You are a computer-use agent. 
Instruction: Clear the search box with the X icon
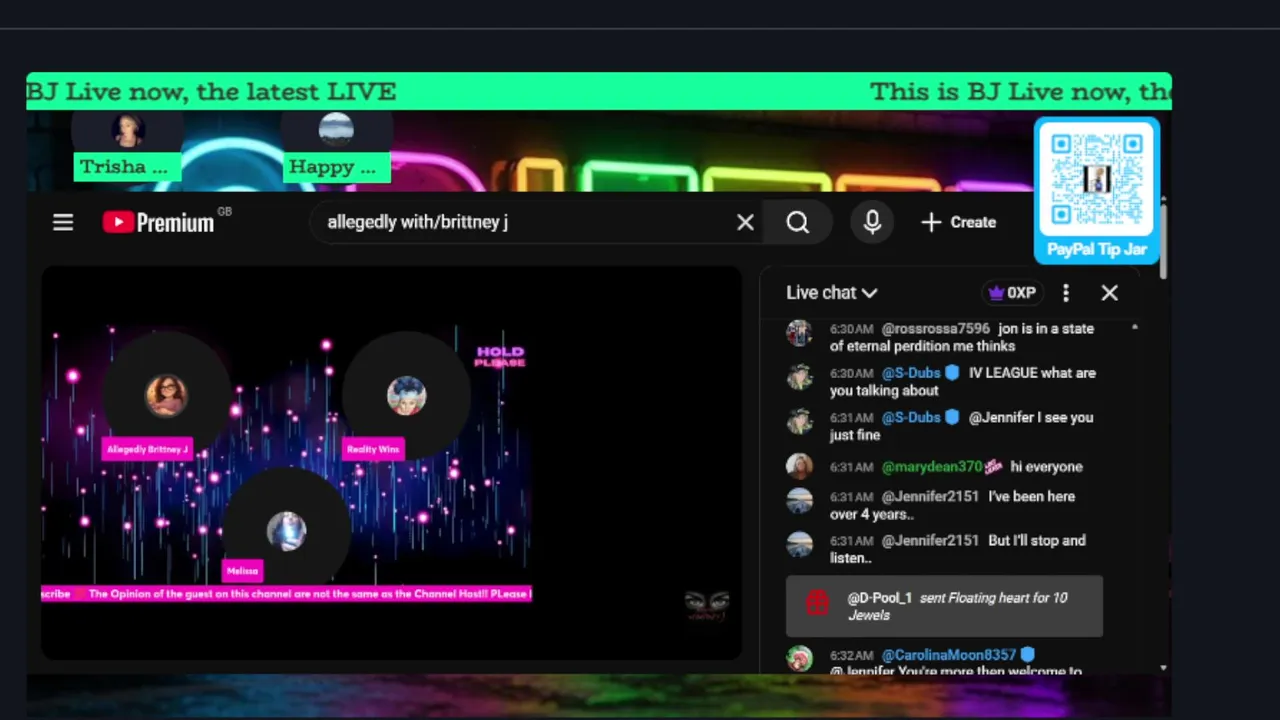point(745,222)
